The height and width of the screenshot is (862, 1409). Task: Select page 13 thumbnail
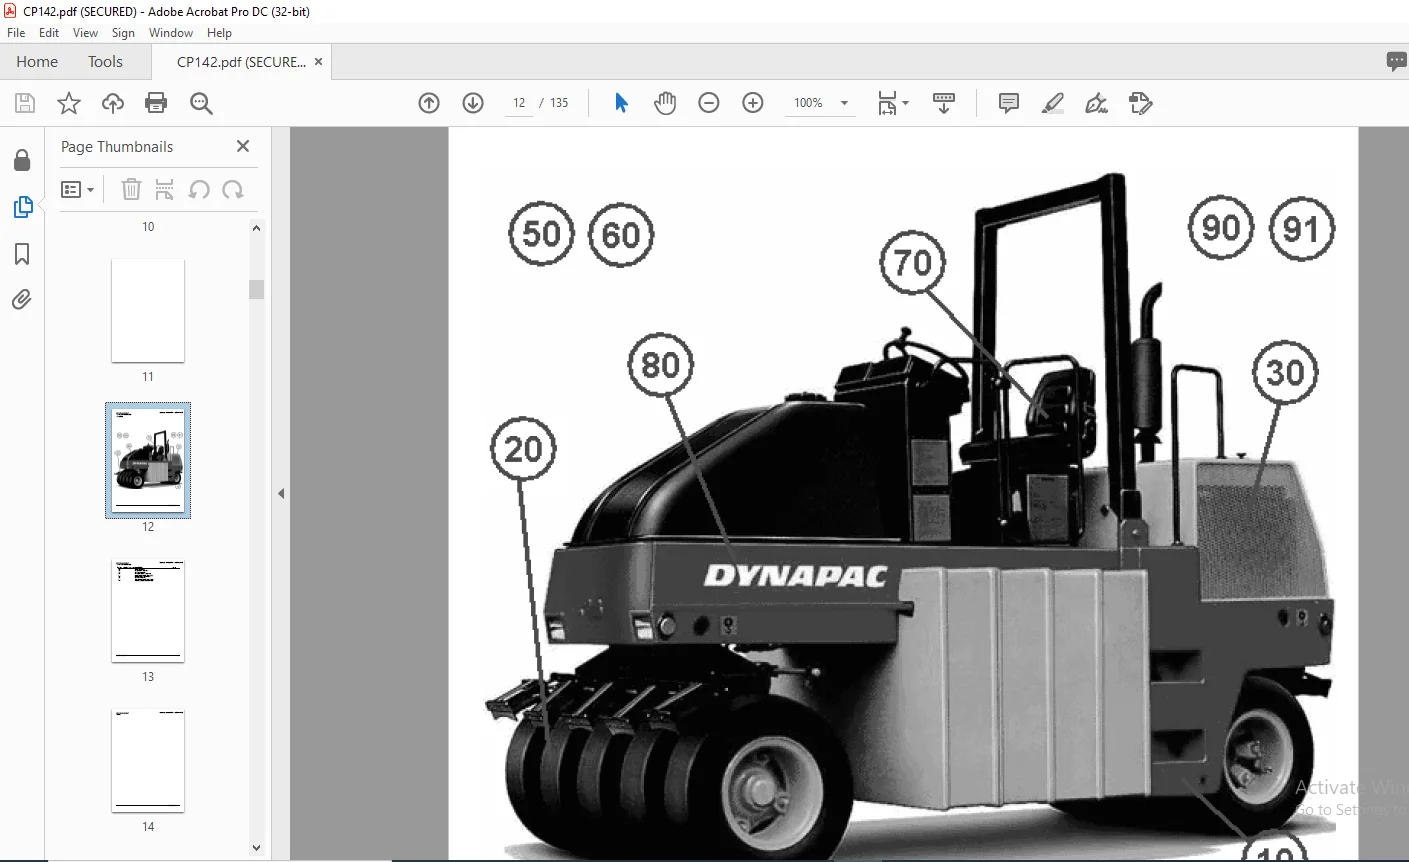click(148, 611)
